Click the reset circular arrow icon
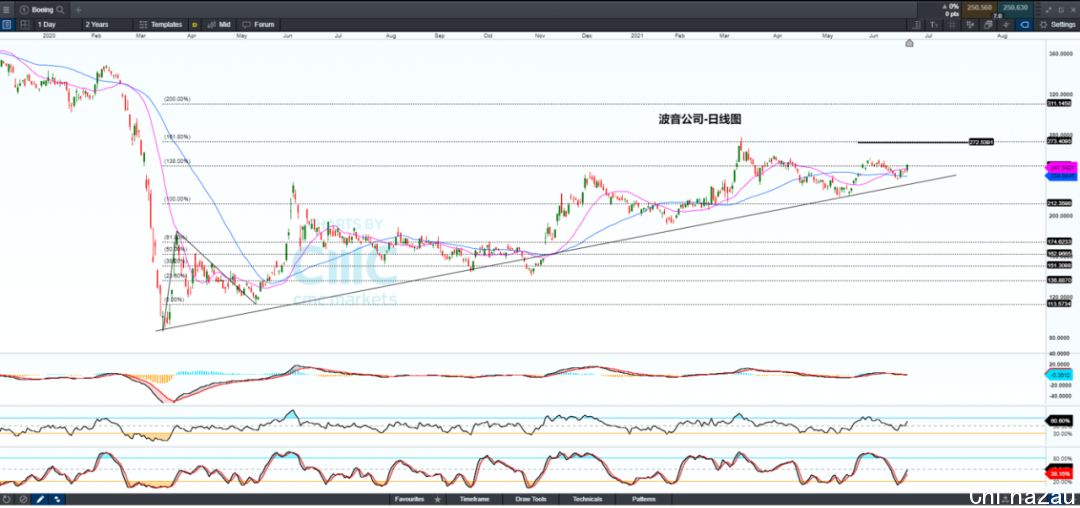The width and height of the screenshot is (1080, 508). coord(7,499)
